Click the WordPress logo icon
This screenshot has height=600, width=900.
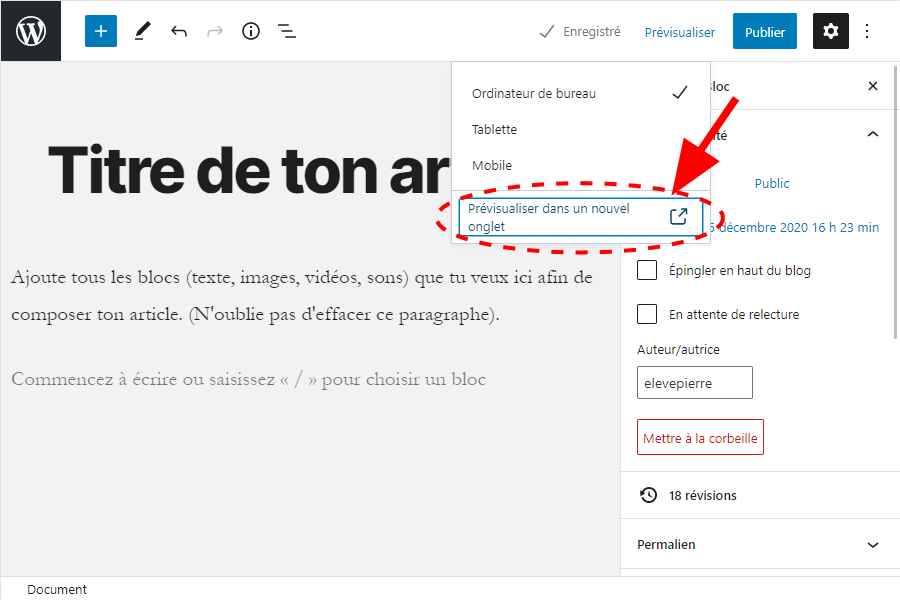pos(30,31)
